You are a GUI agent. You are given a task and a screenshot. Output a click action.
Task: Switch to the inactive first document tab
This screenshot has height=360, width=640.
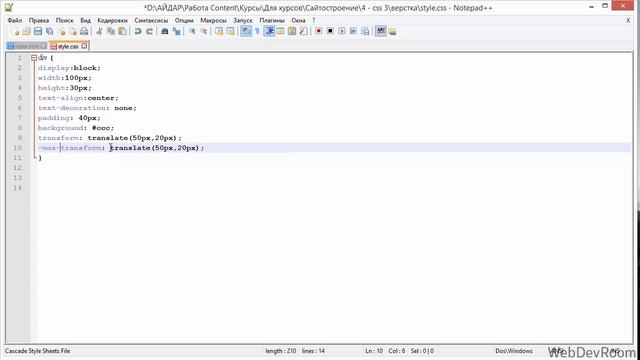point(27,47)
